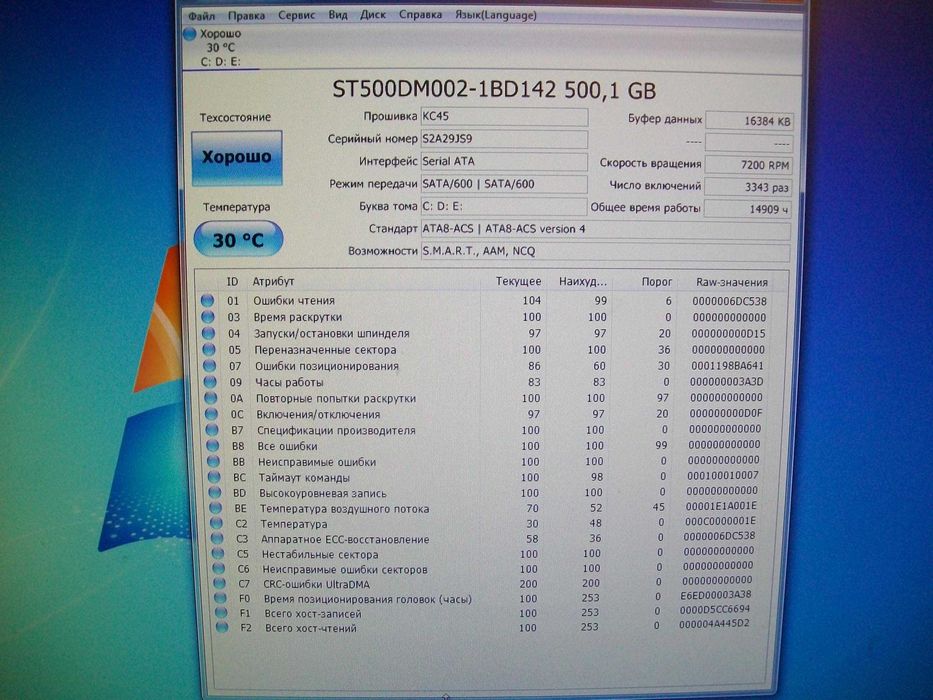Select the Всего хост-записей attribute text
Screen dimensions: 933x700
313,614
